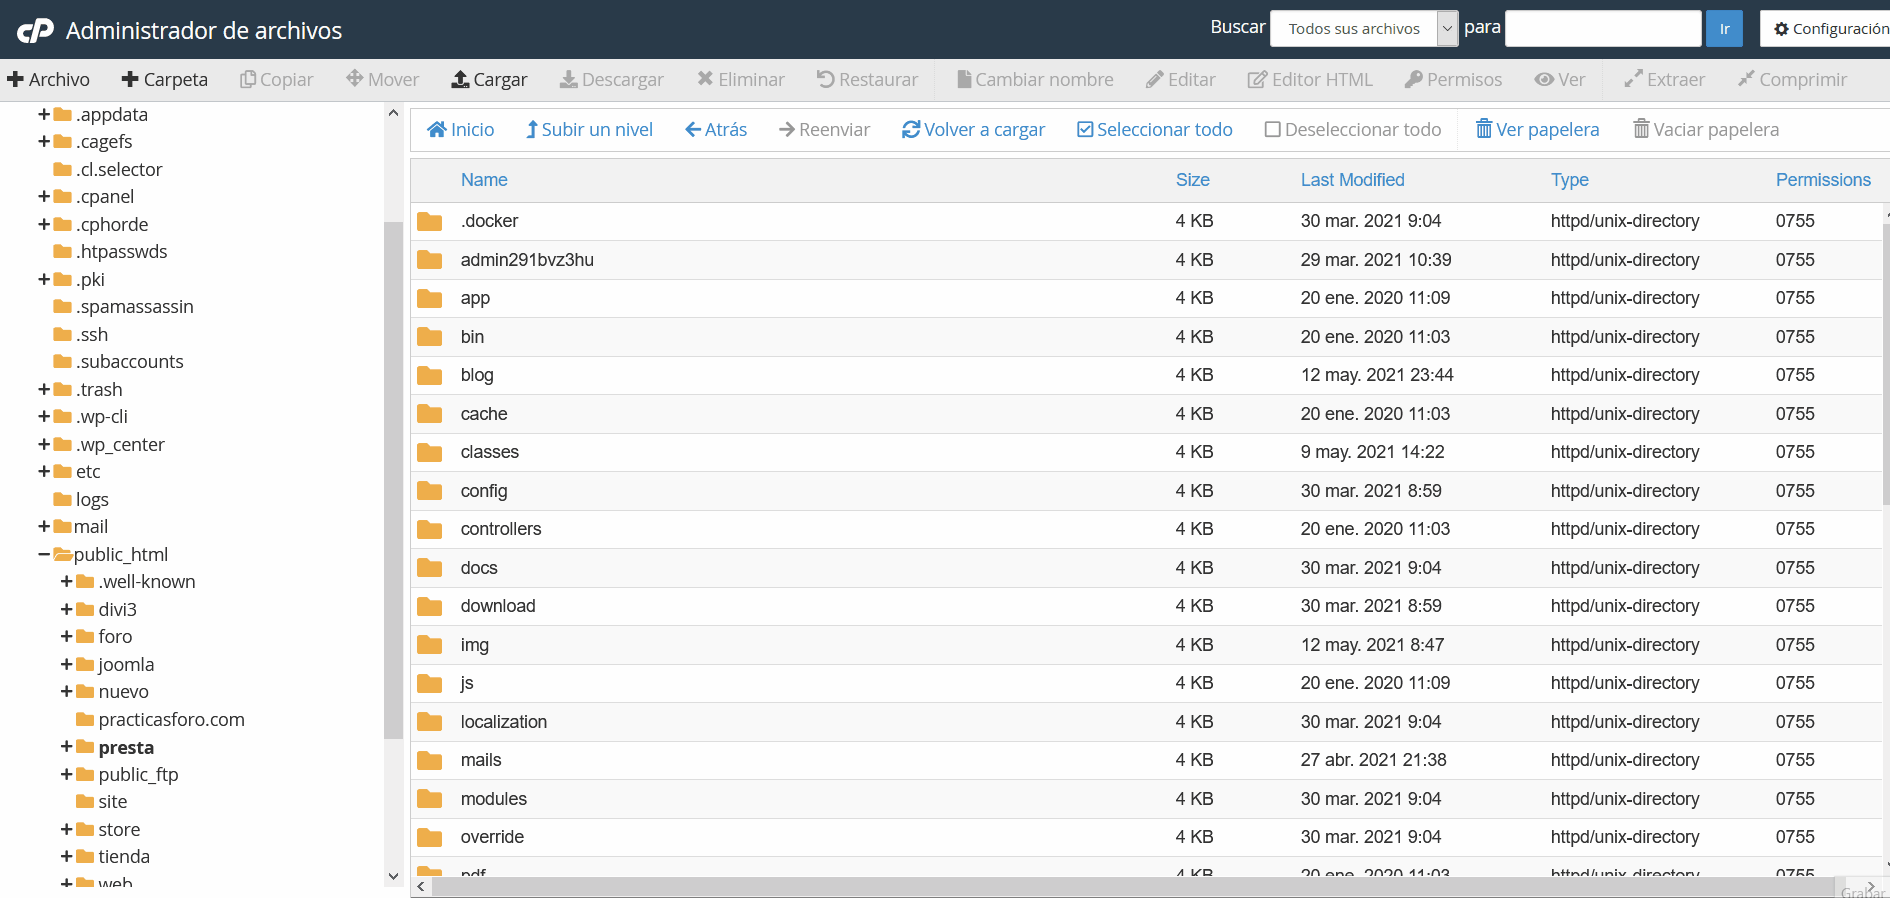
Task: Open the Editor HTML tool
Action: tap(1310, 79)
